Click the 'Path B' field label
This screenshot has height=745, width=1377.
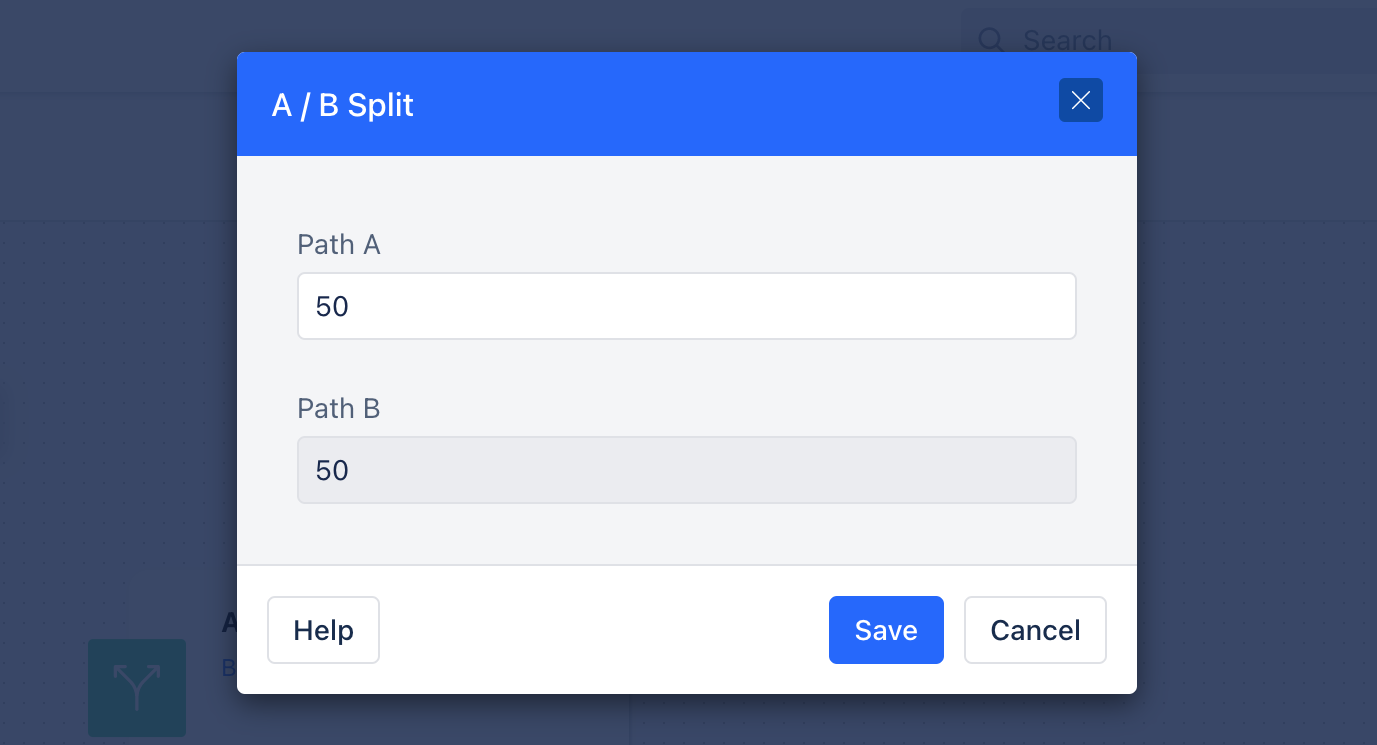click(x=339, y=409)
